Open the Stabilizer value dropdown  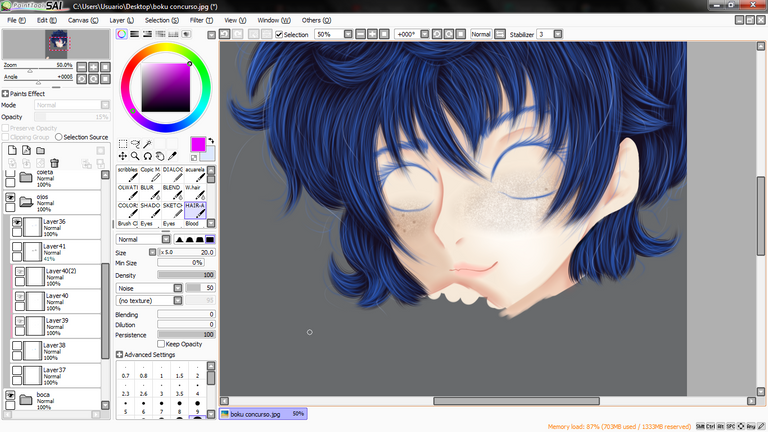click(548, 34)
